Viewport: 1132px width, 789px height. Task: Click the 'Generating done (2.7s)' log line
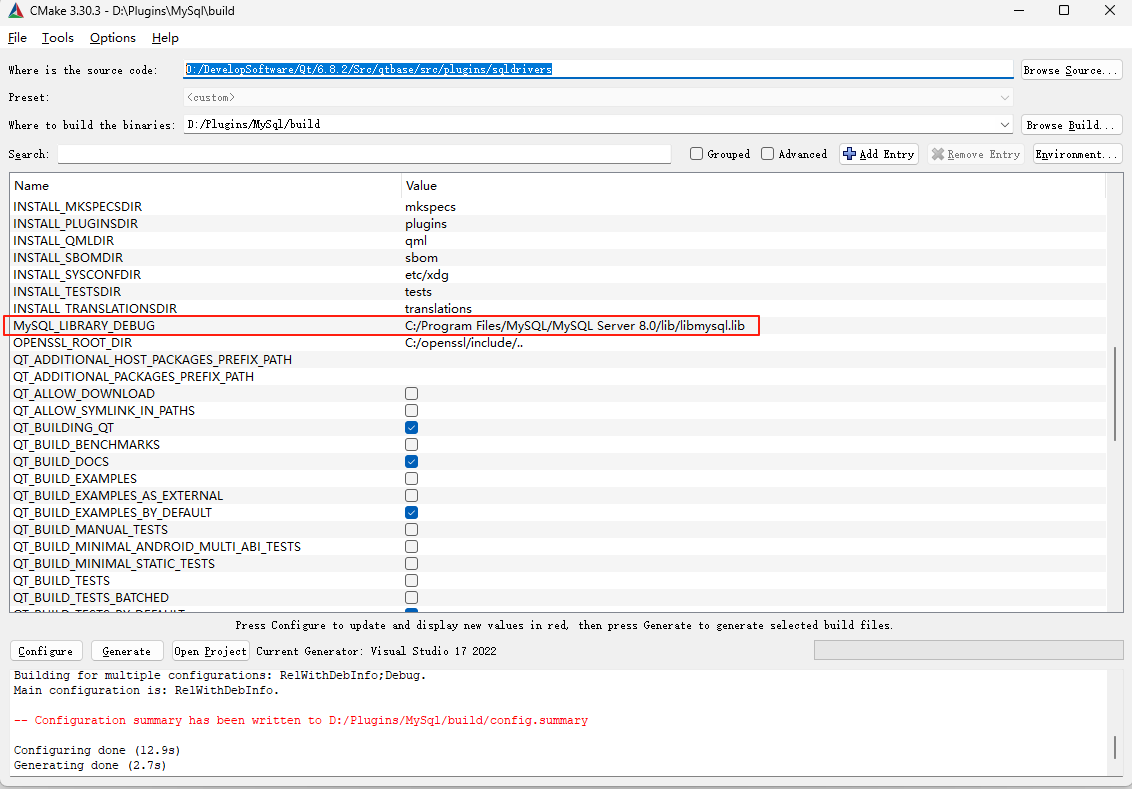point(90,765)
